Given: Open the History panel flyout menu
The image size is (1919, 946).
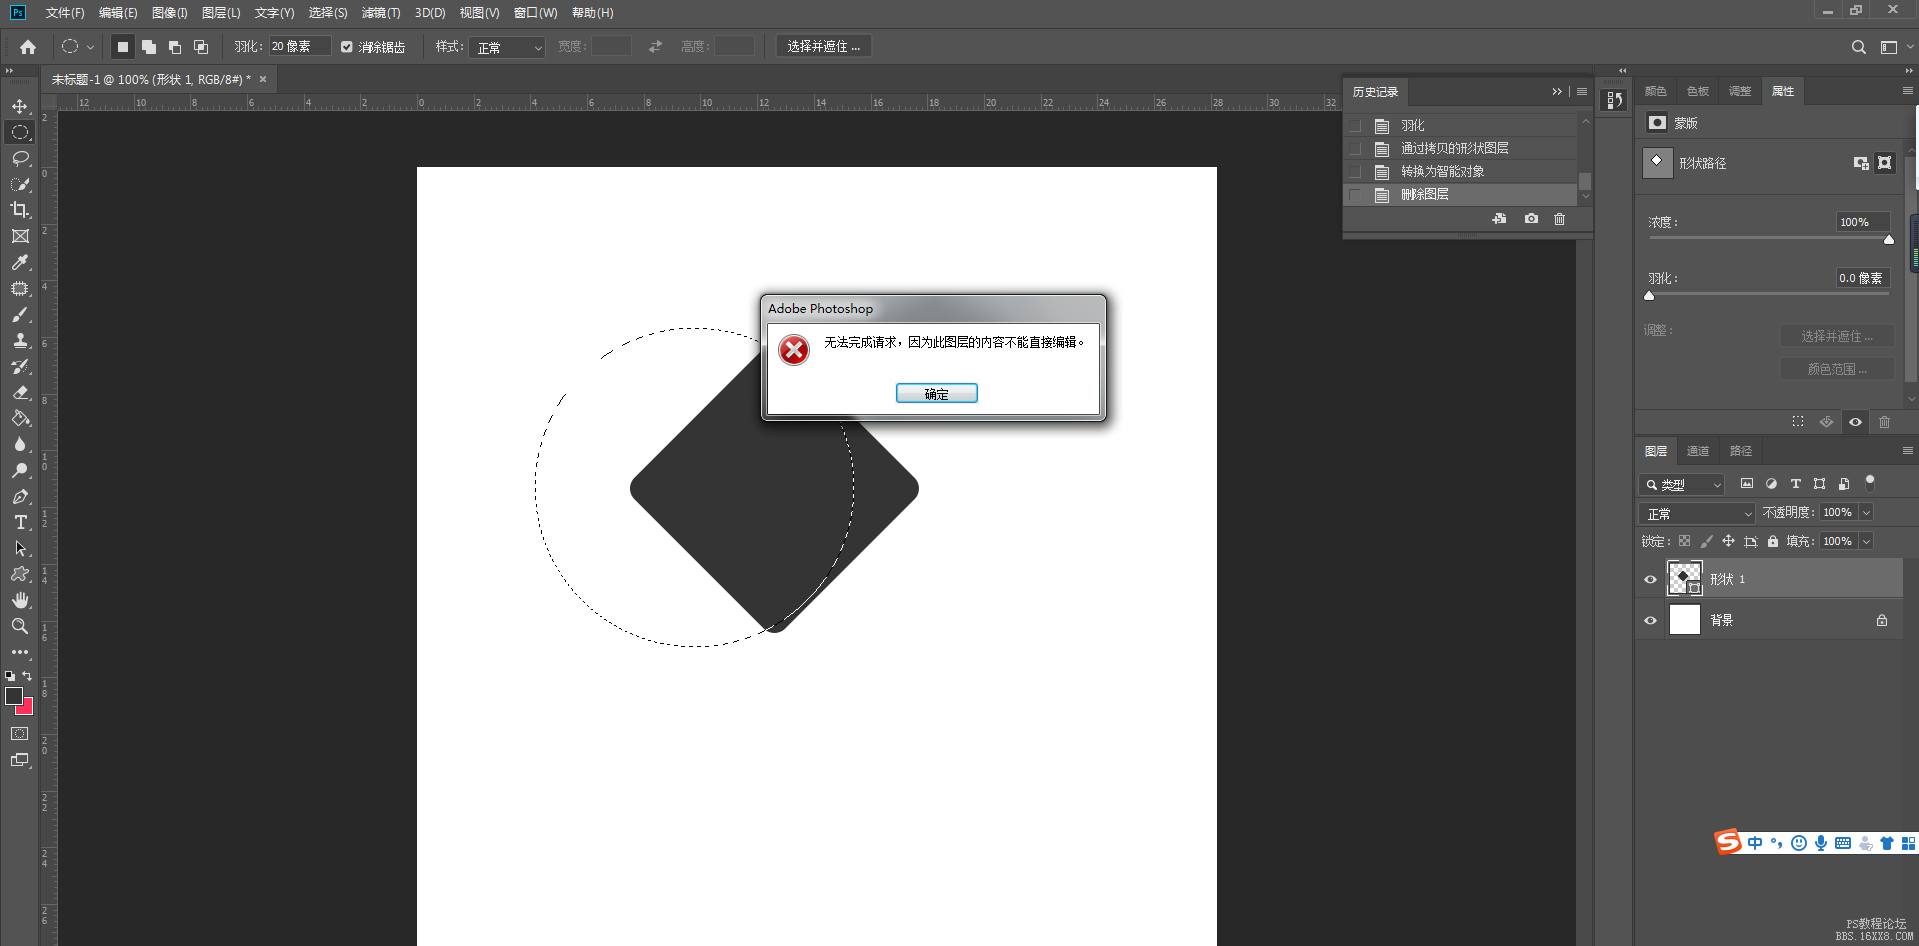Looking at the screenshot, I should pos(1582,92).
